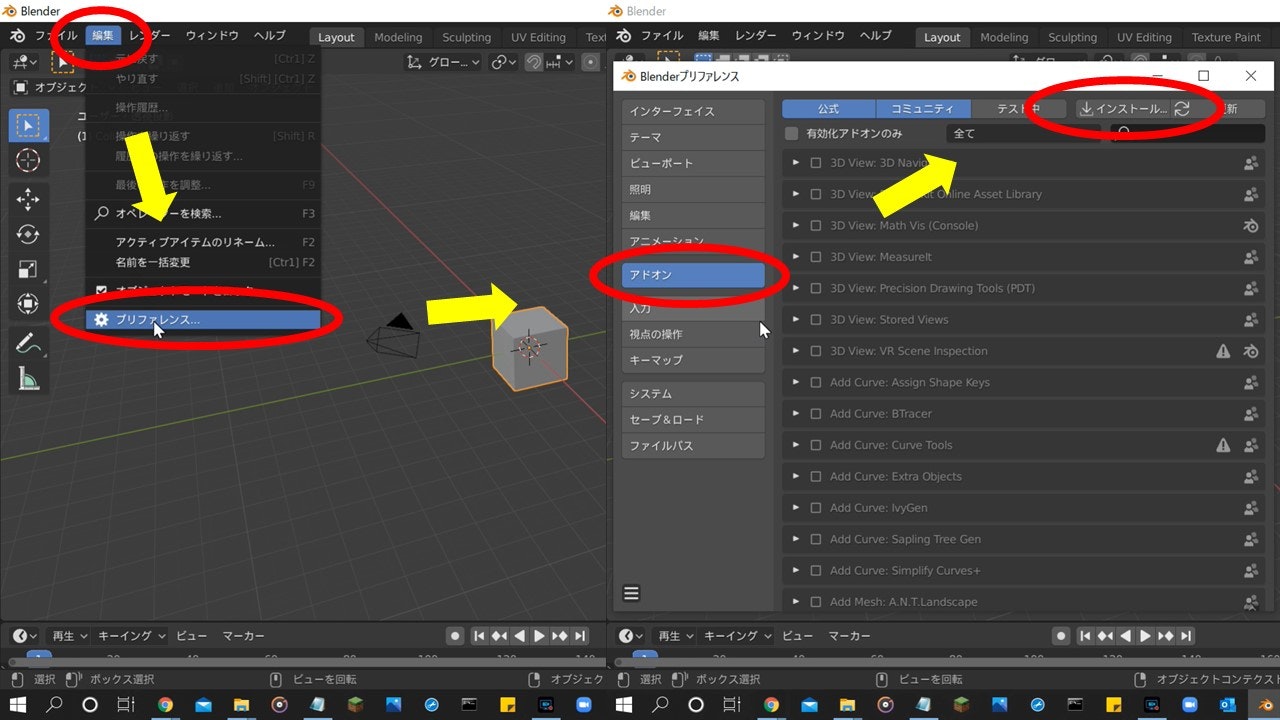This screenshot has height=720, width=1280.
Task: Toggle the snap magnet in viewport header
Action: point(535,62)
